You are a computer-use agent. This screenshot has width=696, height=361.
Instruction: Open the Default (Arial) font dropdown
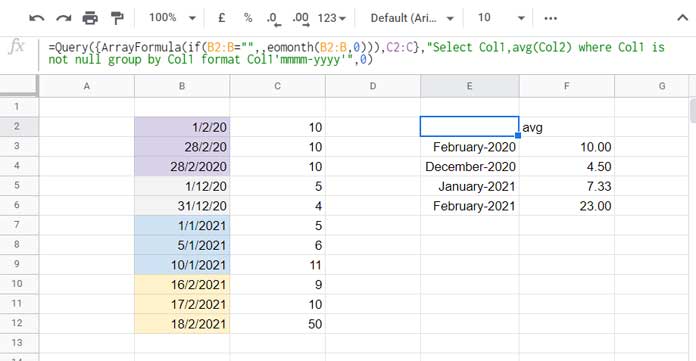pyautogui.click(x=412, y=18)
